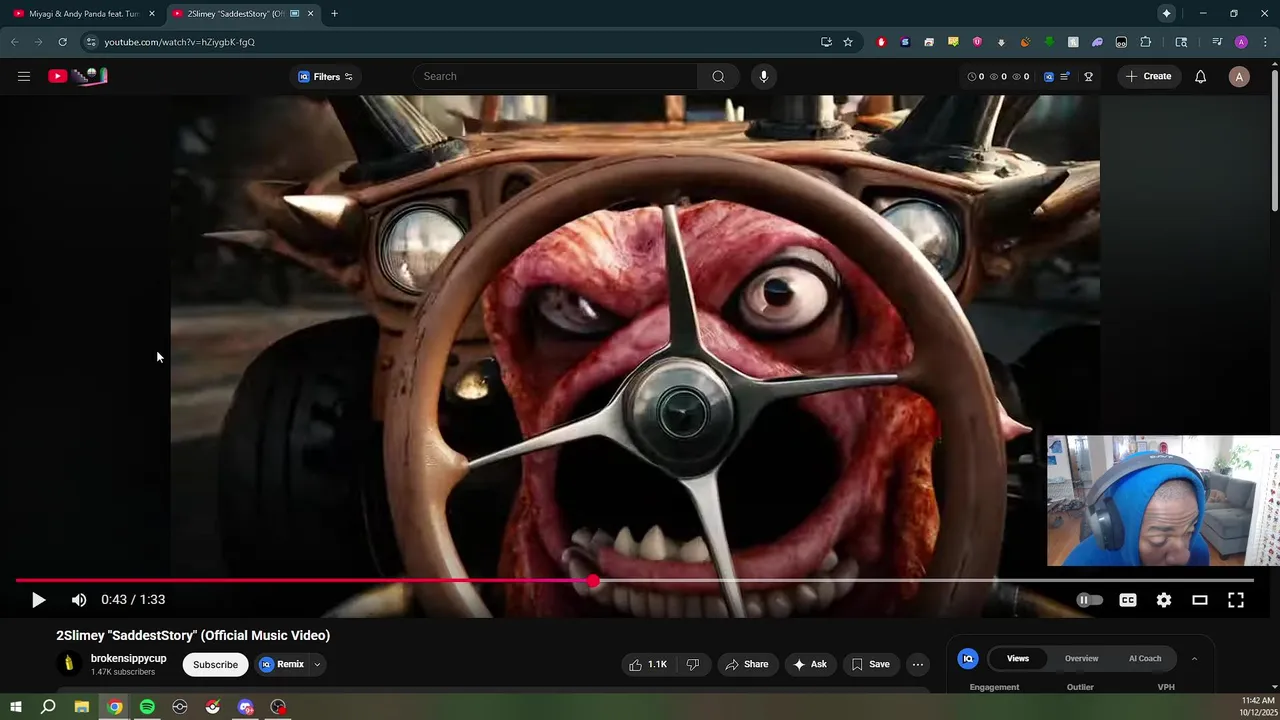Save video to playlist
This screenshot has height=720, width=1280.
point(870,664)
